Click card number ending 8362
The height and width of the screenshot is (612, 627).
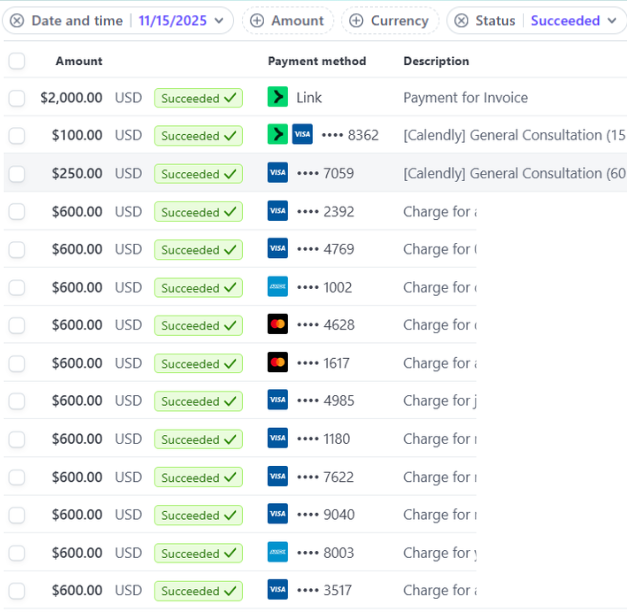point(350,135)
